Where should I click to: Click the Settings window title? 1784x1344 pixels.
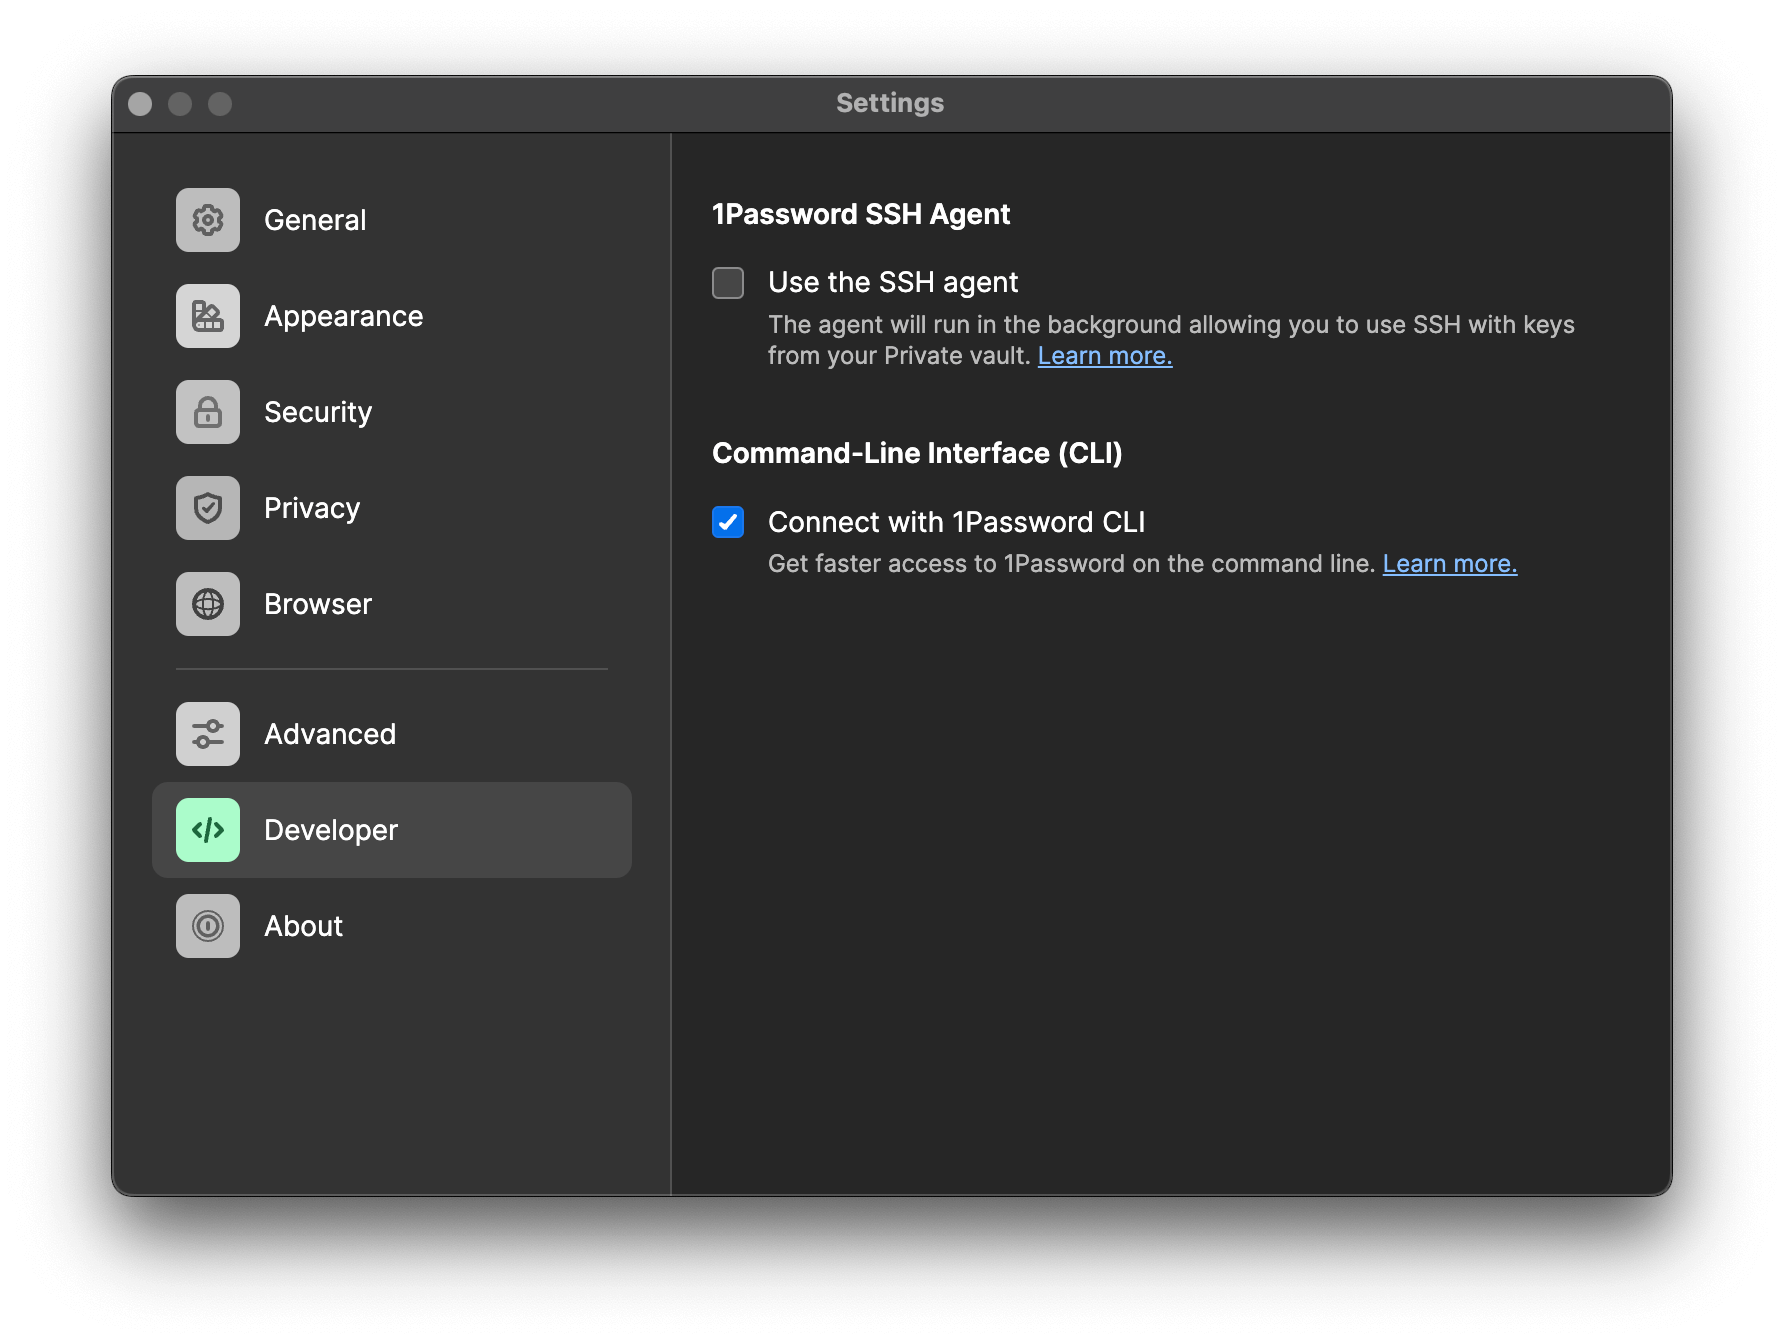(x=890, y=103)
